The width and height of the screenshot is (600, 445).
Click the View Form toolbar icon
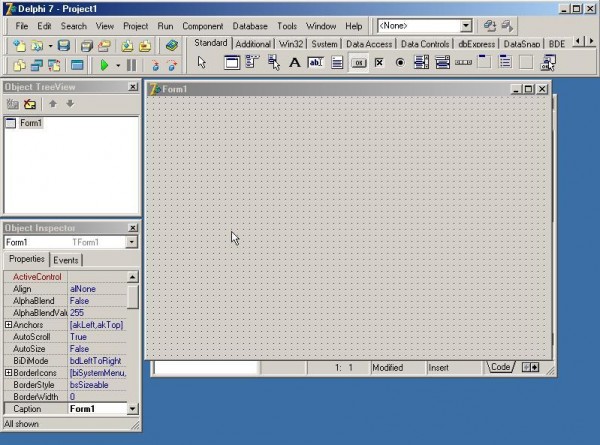[x=37, y=66]
